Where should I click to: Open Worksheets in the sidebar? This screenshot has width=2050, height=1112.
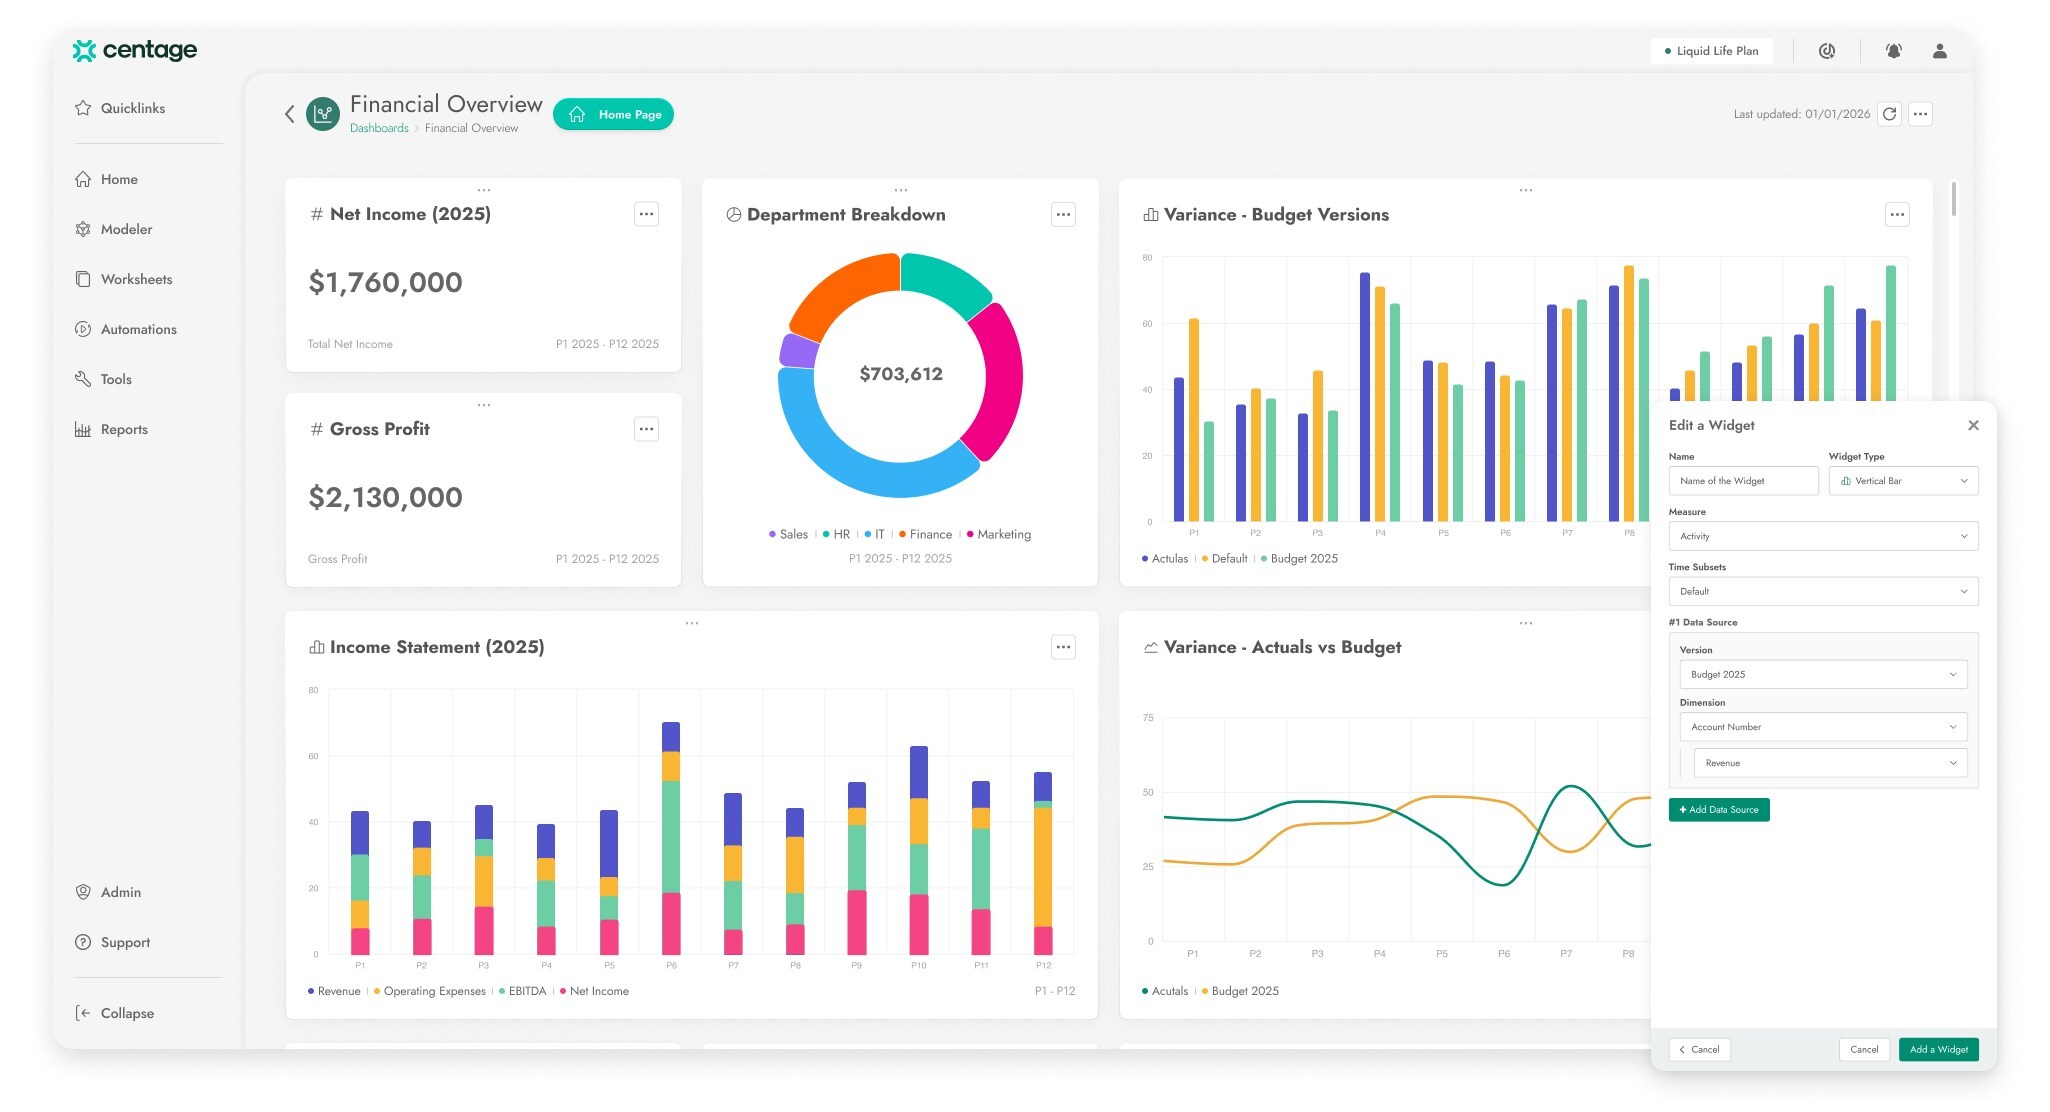click(136, 279)
